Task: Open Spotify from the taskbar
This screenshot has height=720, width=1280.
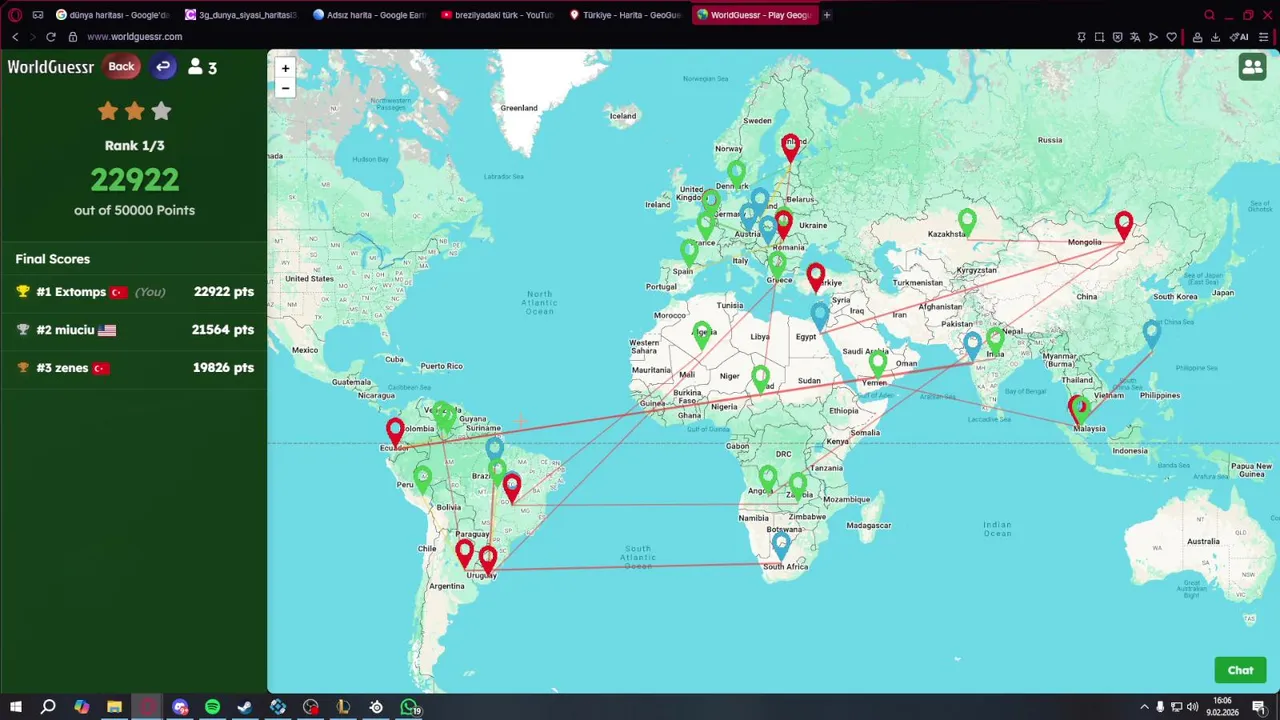Action: (x=212, y=707)
